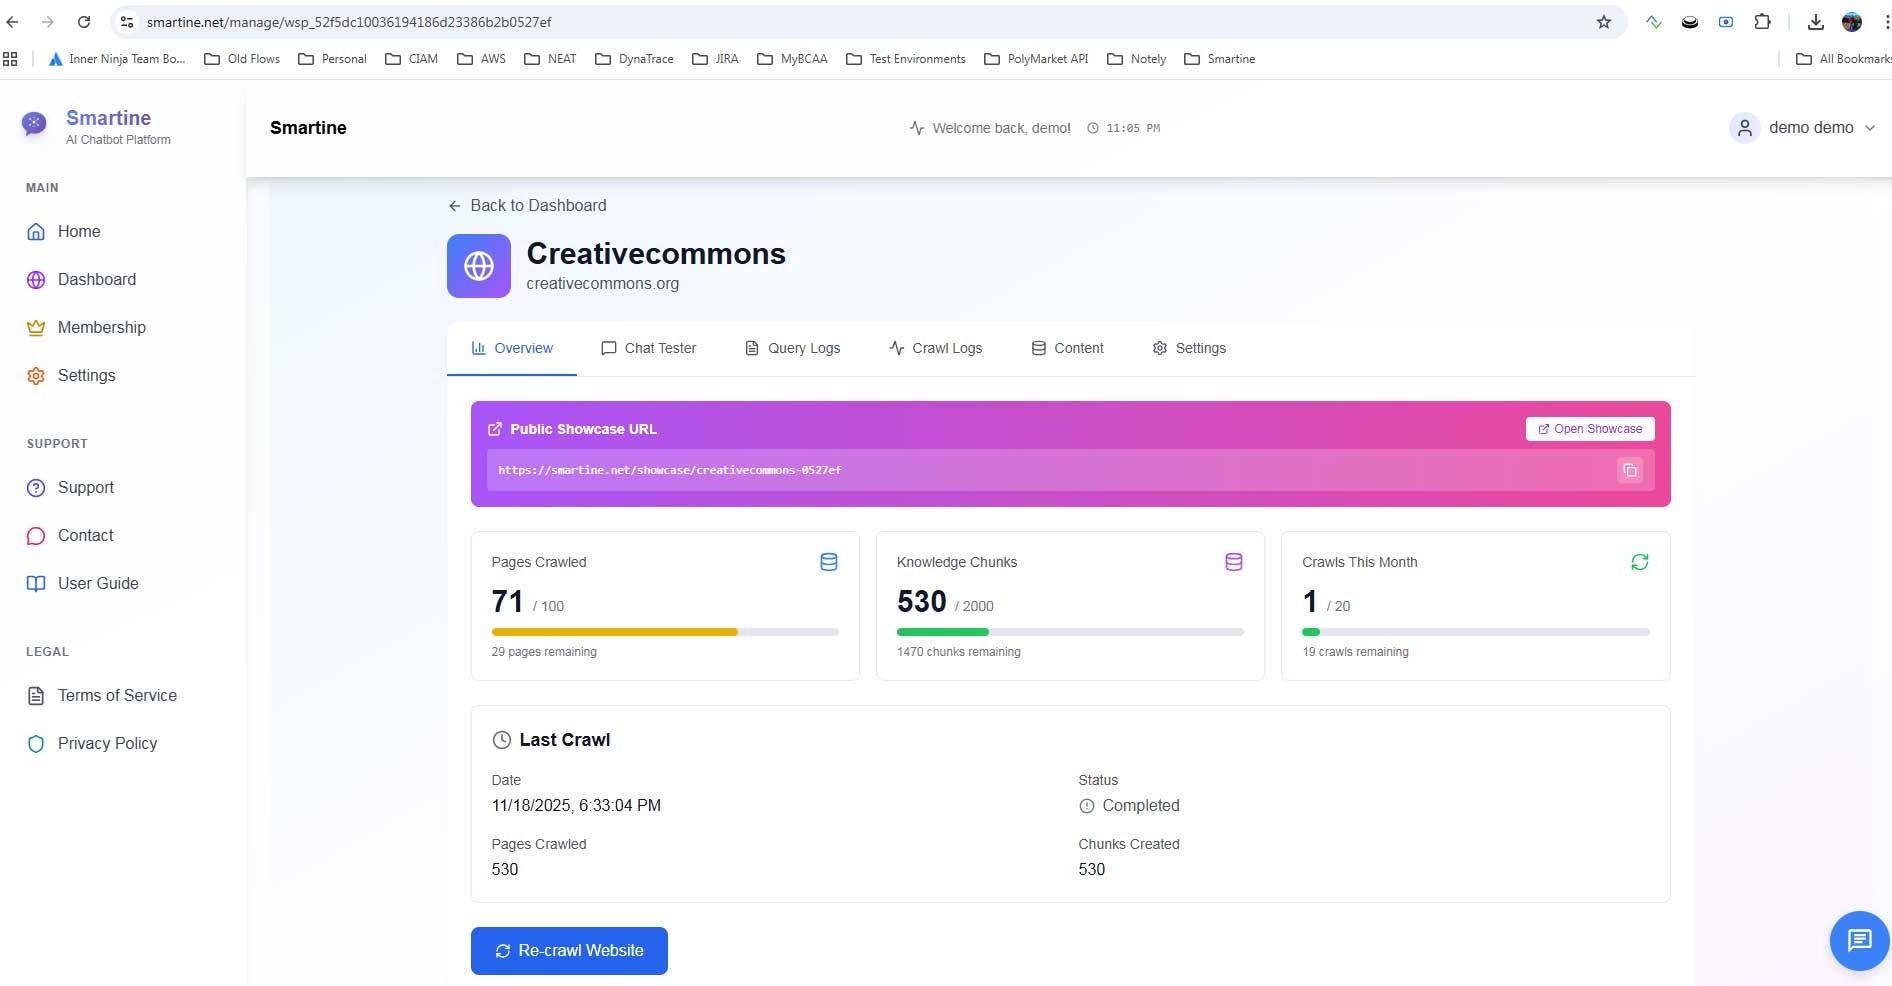The image size is (1892, 986).
Task: Click the browser forward arrow
Action: 47,21
